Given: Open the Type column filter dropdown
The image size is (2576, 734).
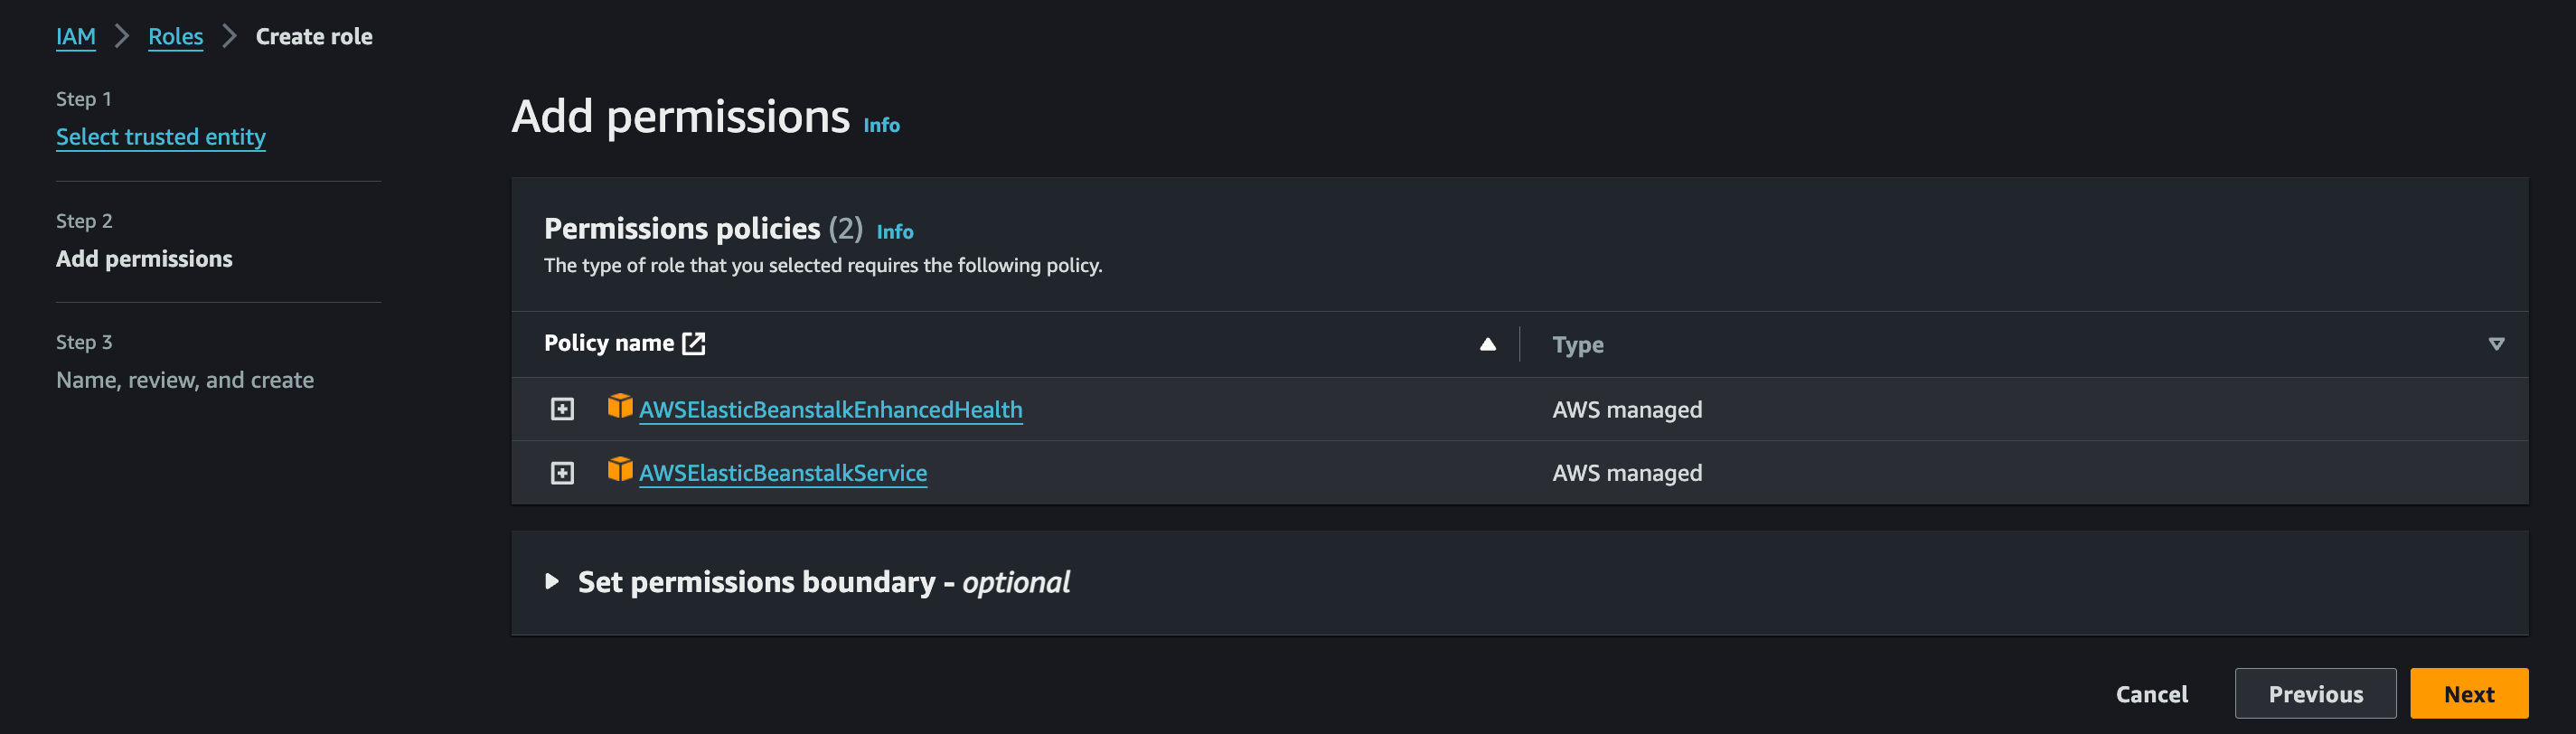Looking at the screenshot, I should [2495, 344].
